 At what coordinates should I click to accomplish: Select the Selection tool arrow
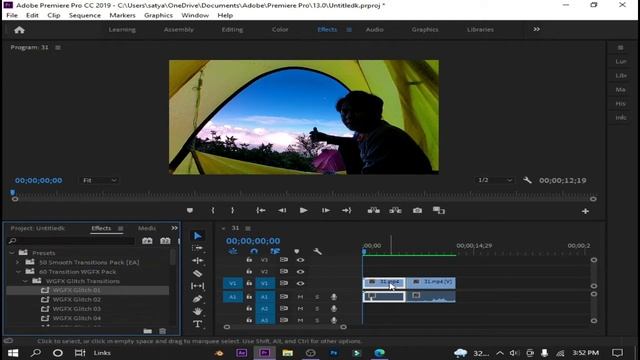(198, 236)
